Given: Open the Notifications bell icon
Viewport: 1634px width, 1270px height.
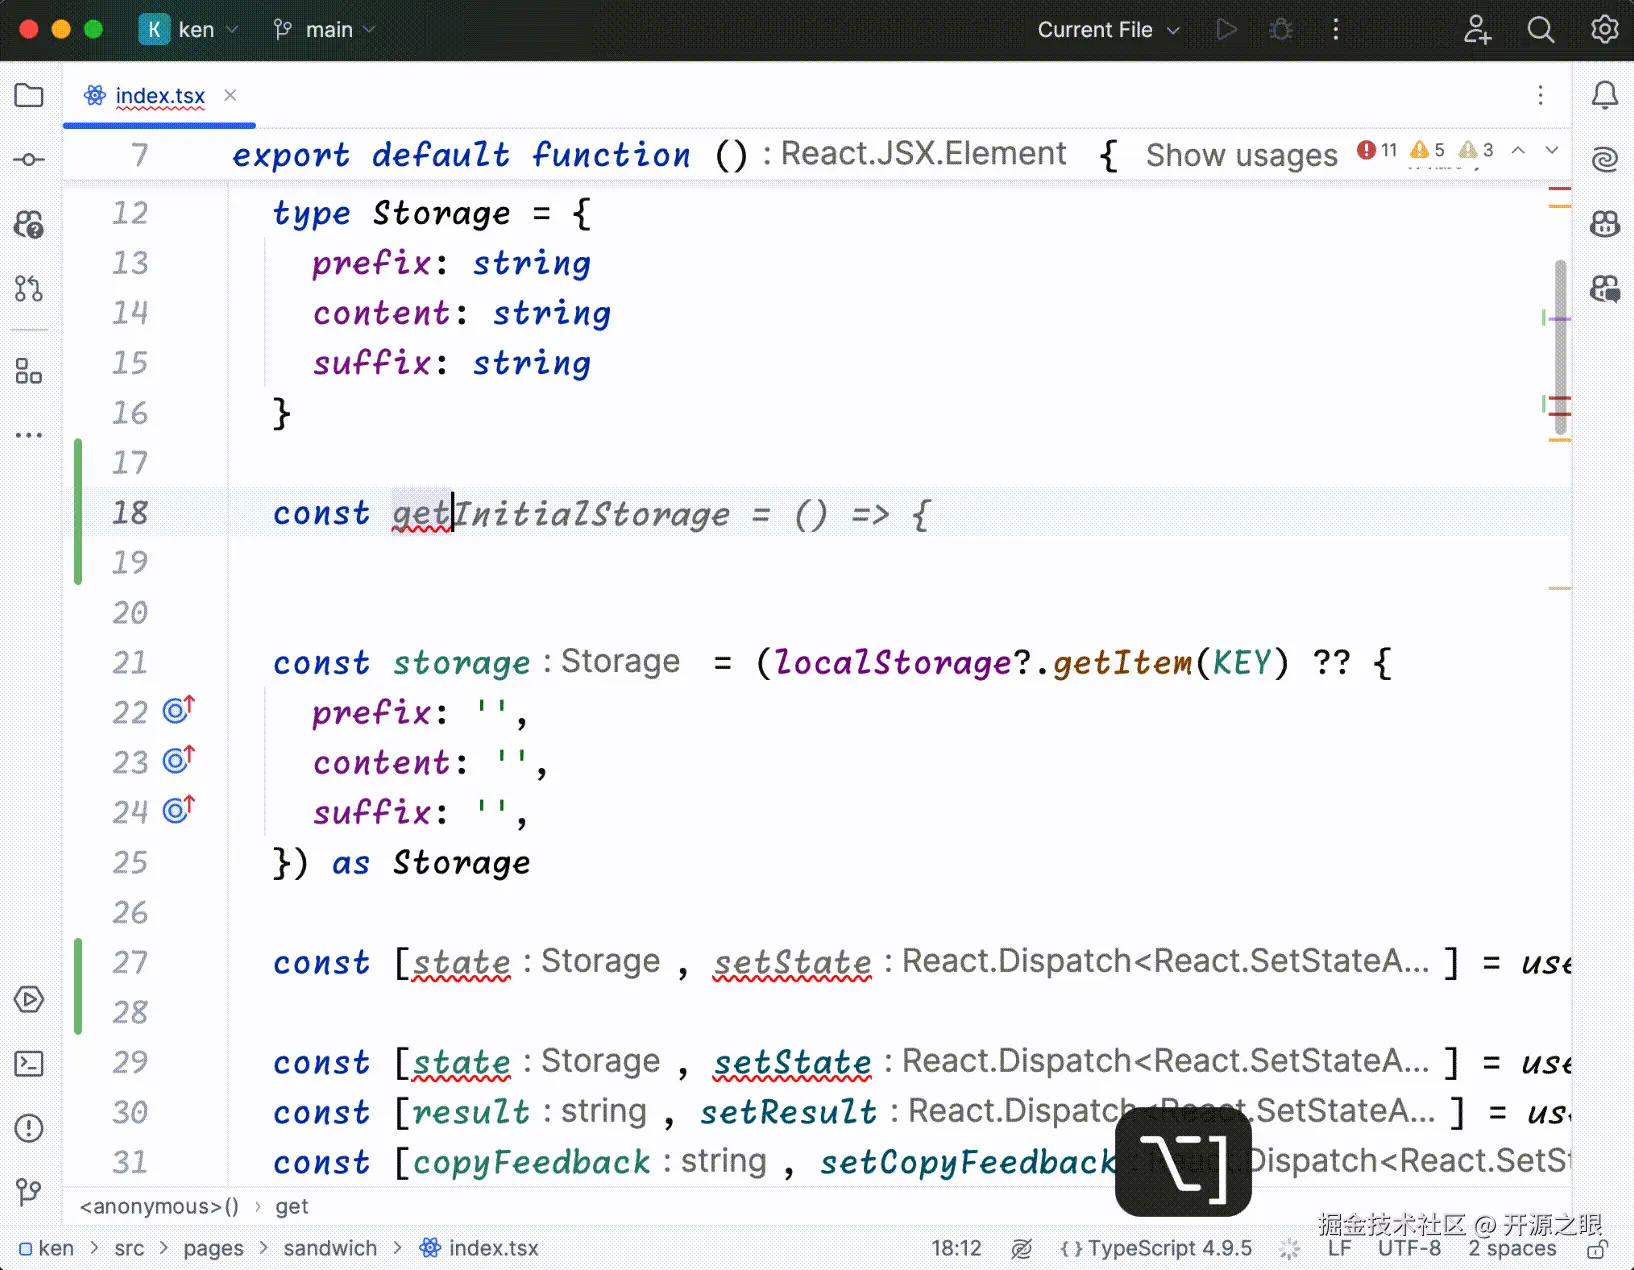Looking at the screenshot, I should pos(1605,96).
